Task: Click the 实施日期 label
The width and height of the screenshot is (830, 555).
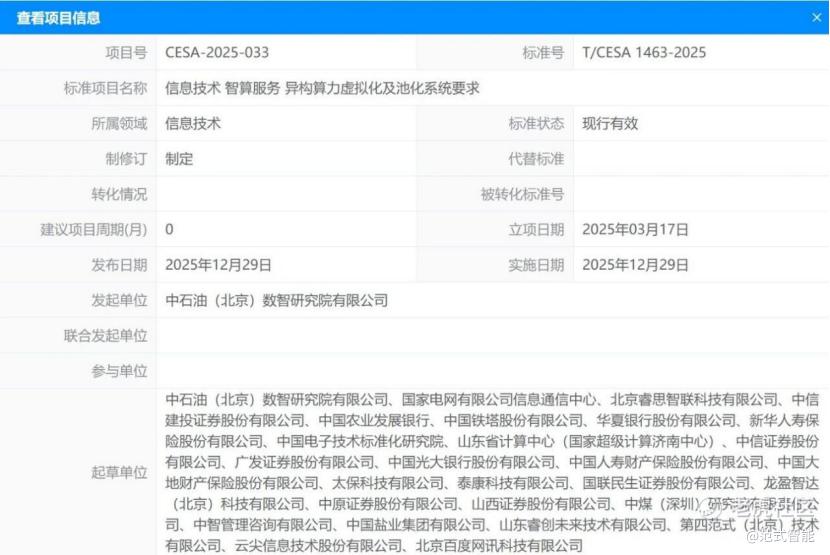Action: point(536,265)
